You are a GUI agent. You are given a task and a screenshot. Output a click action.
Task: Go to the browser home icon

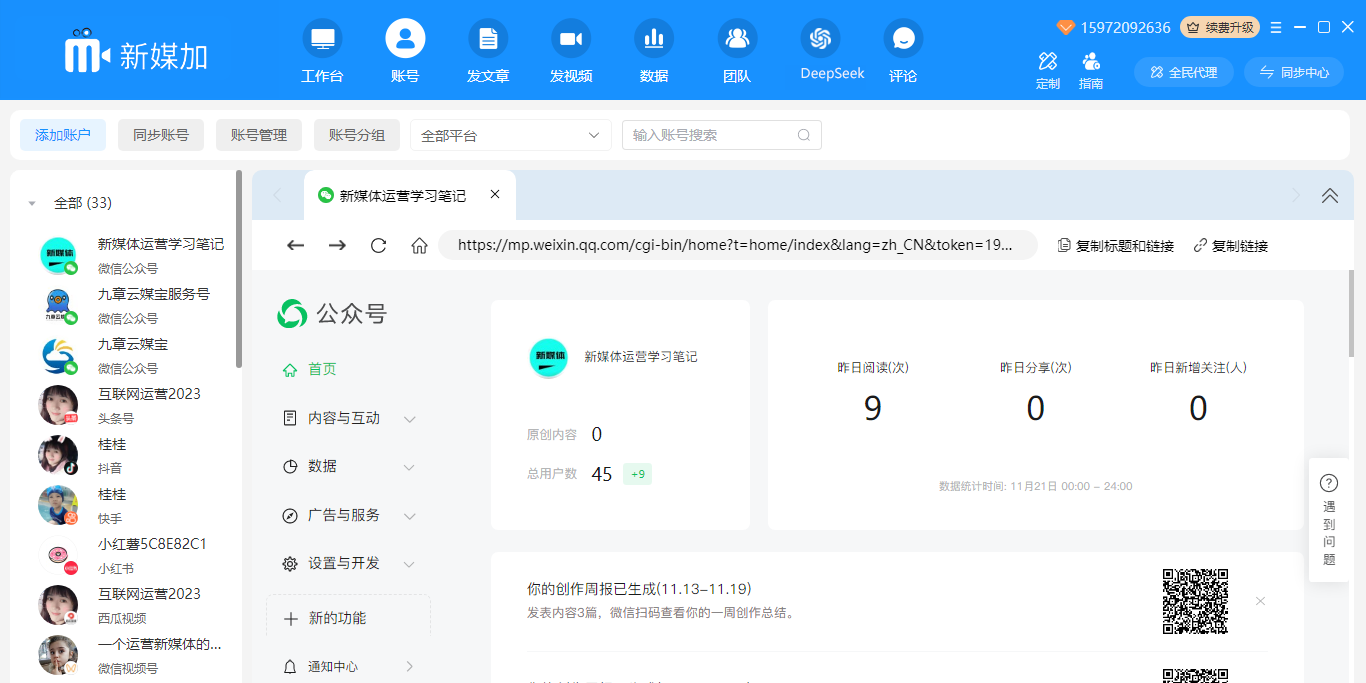coord(420,246)
